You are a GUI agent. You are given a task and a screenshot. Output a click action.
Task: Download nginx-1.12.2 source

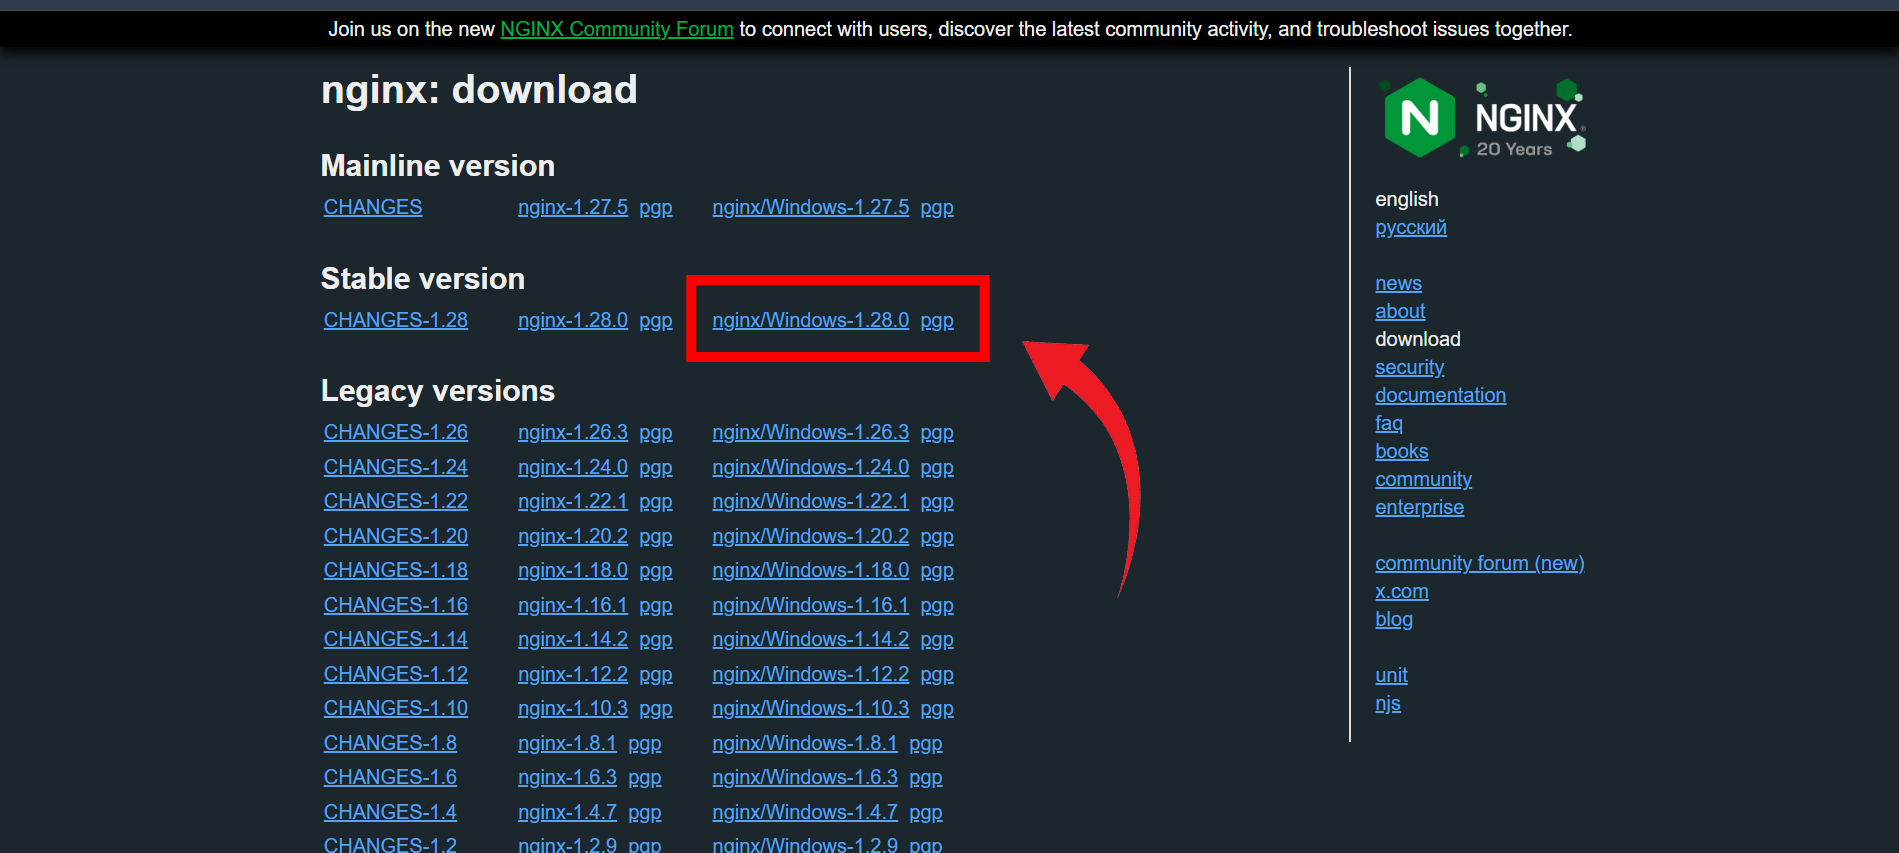573,674
